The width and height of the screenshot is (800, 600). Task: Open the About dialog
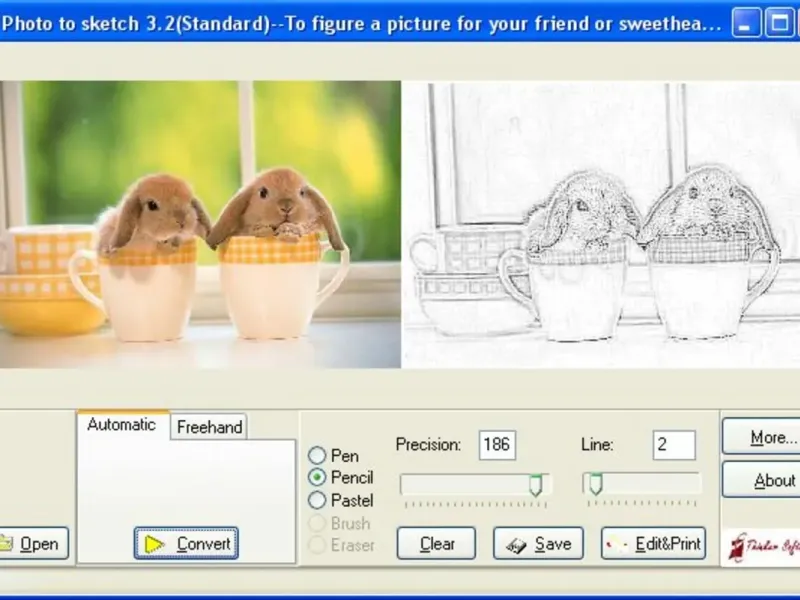tap(761, 480)
